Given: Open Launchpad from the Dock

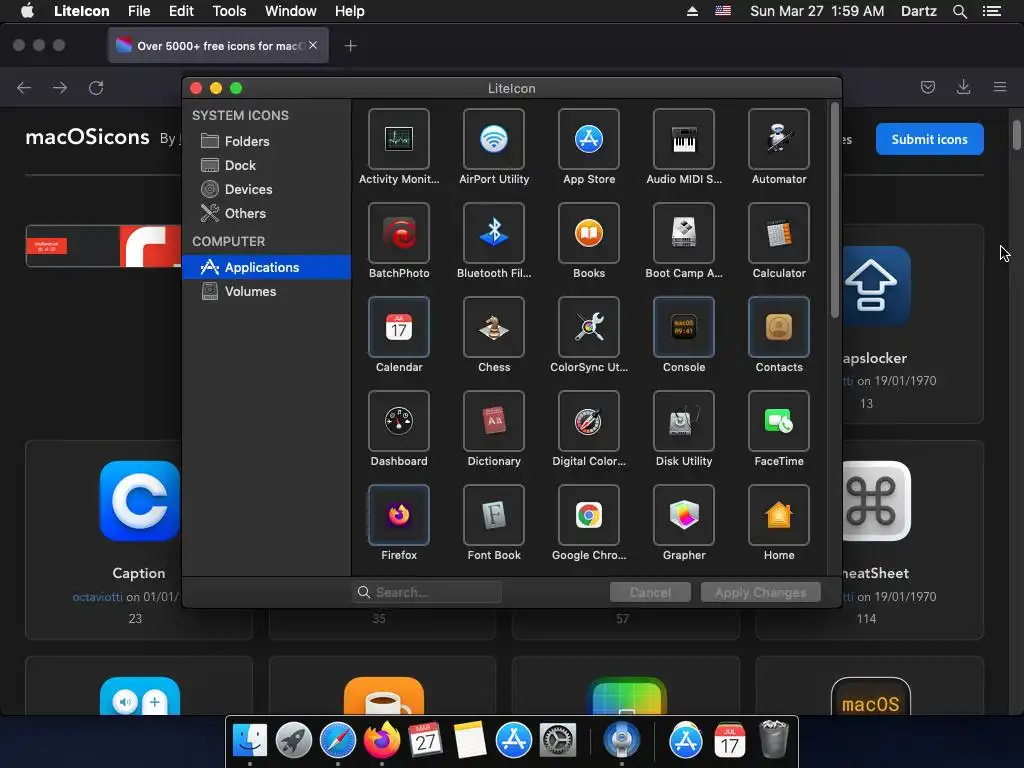Looking at the screenshot, I should 294,740.
